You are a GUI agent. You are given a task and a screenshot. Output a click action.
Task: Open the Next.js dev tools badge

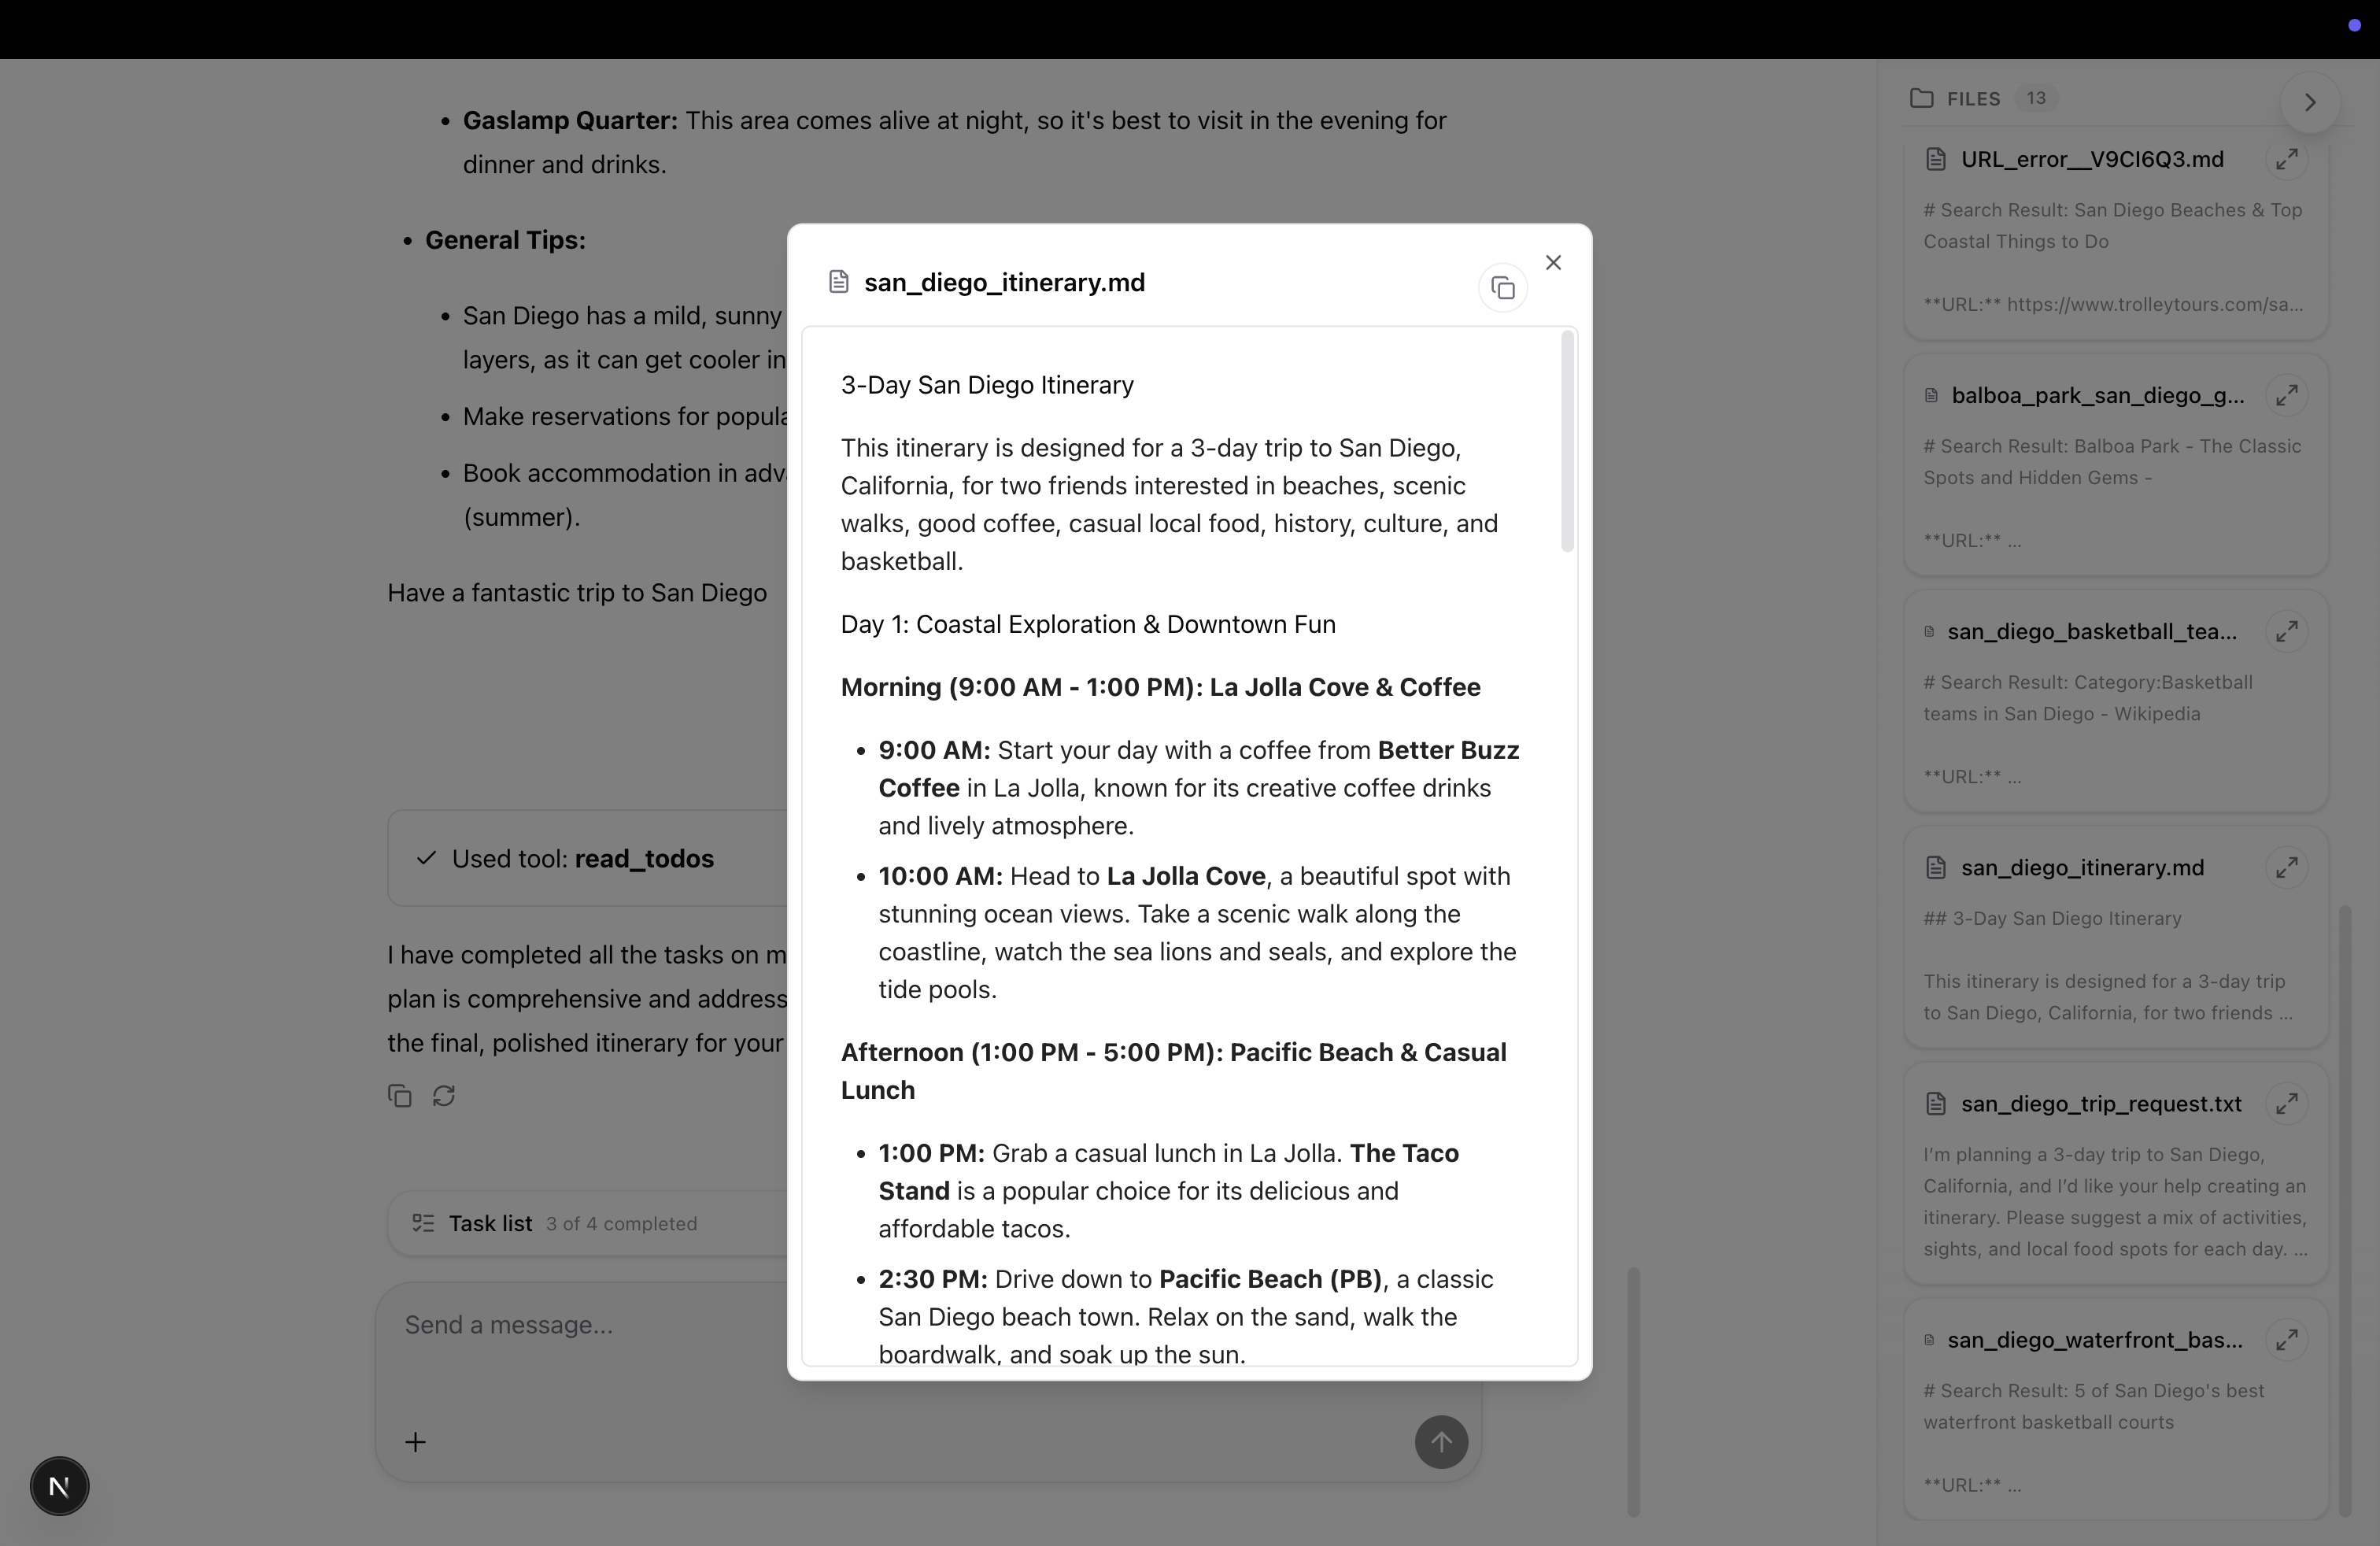click(x=59, y=1487)
